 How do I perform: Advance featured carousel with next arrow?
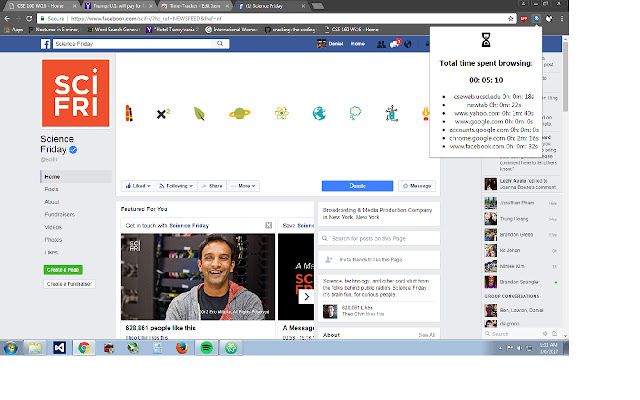pyautogui.click(x=307, y=297)
